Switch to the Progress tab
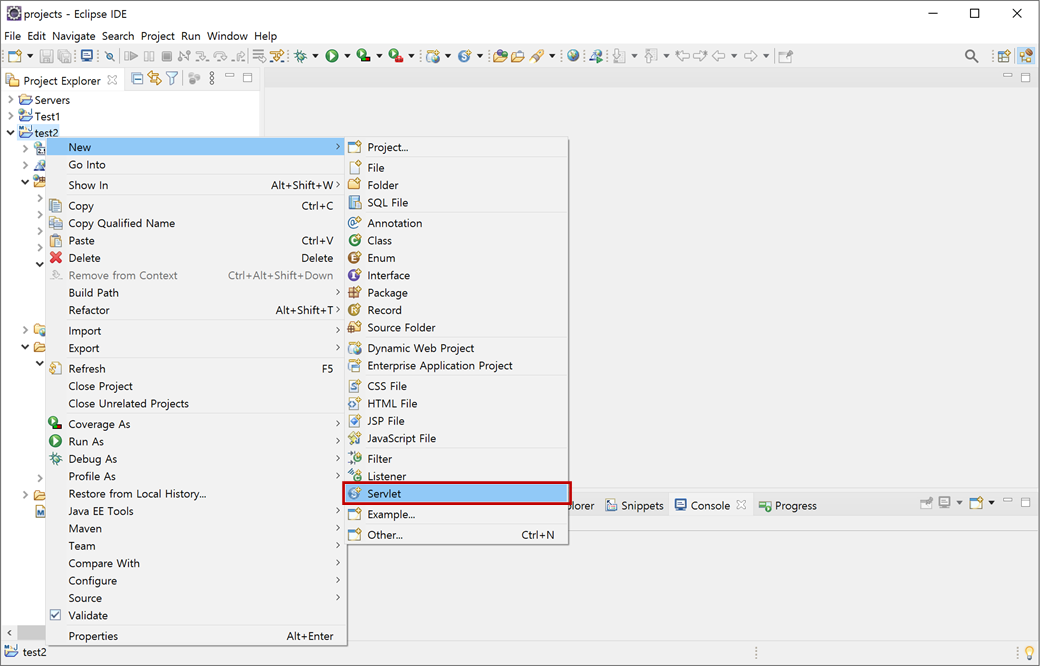Image resolution: width=1040 pixels, height=666 pixels. (x=788, y=505)
